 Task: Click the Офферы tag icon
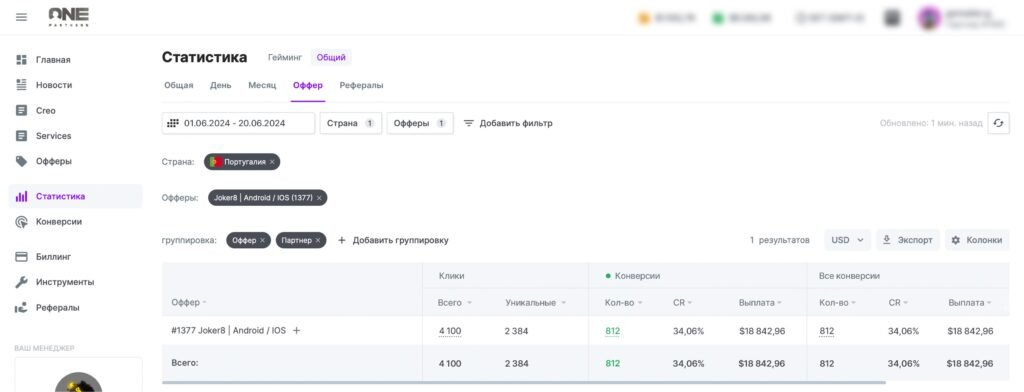click(21, 161)
